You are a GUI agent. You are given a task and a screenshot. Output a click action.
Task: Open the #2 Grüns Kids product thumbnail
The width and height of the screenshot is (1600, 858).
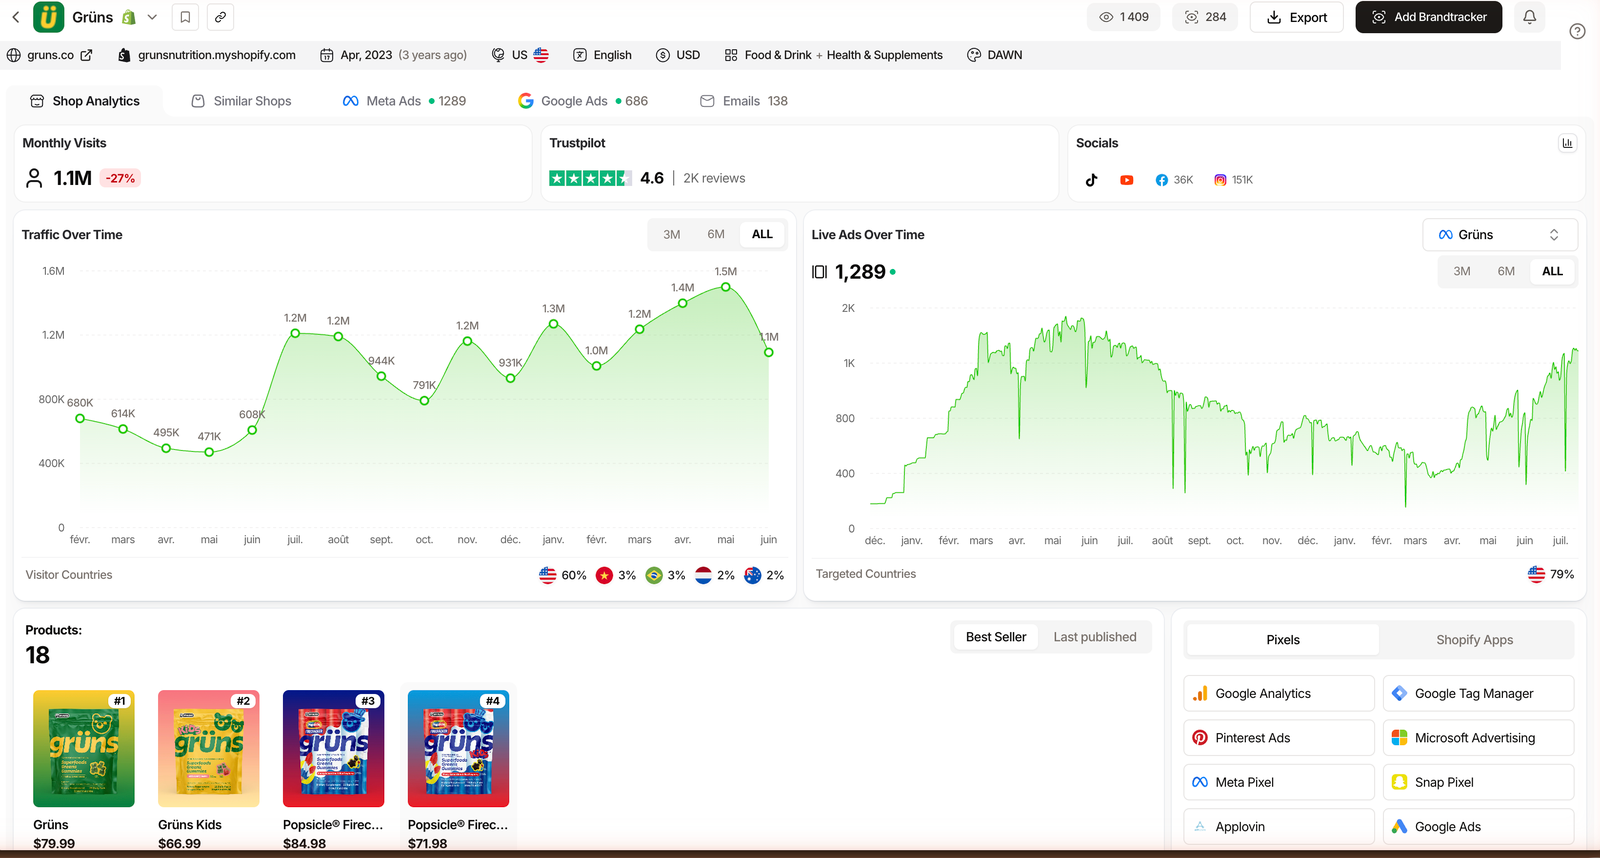pyautogui.click(x=209, y=748)
